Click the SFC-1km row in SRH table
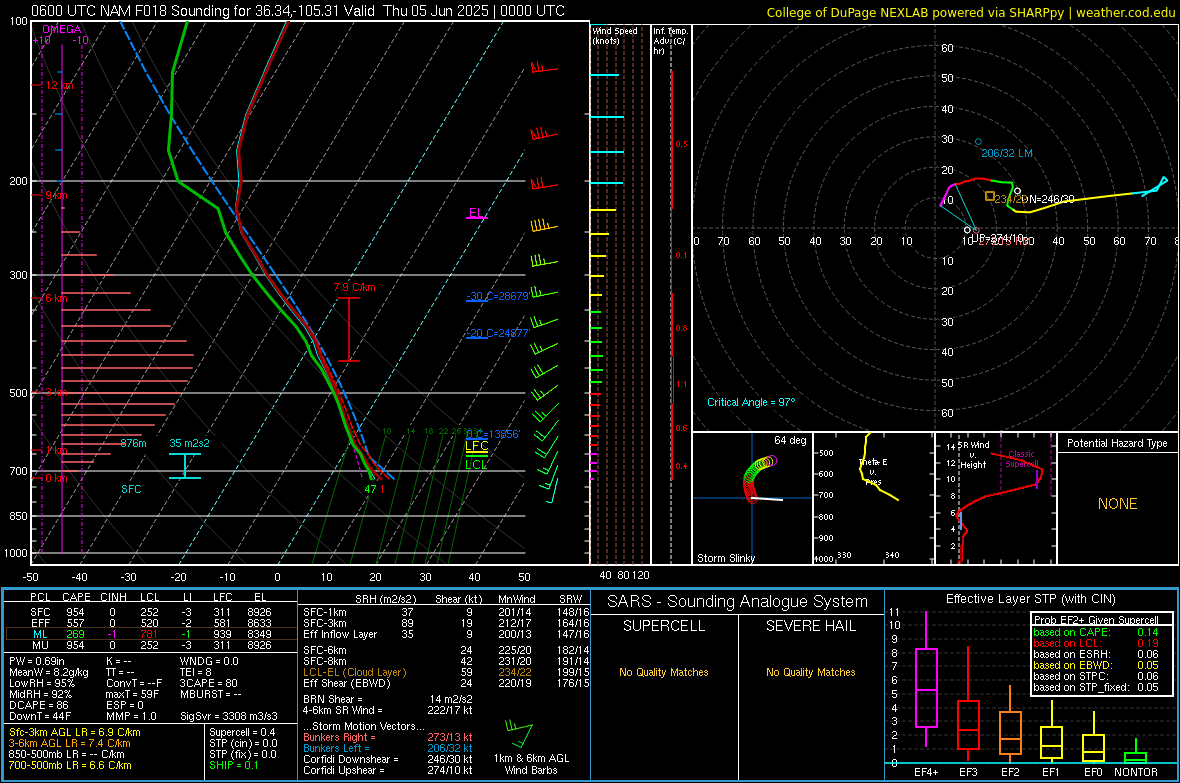The image size is (1180, 783). click(446, 612)
